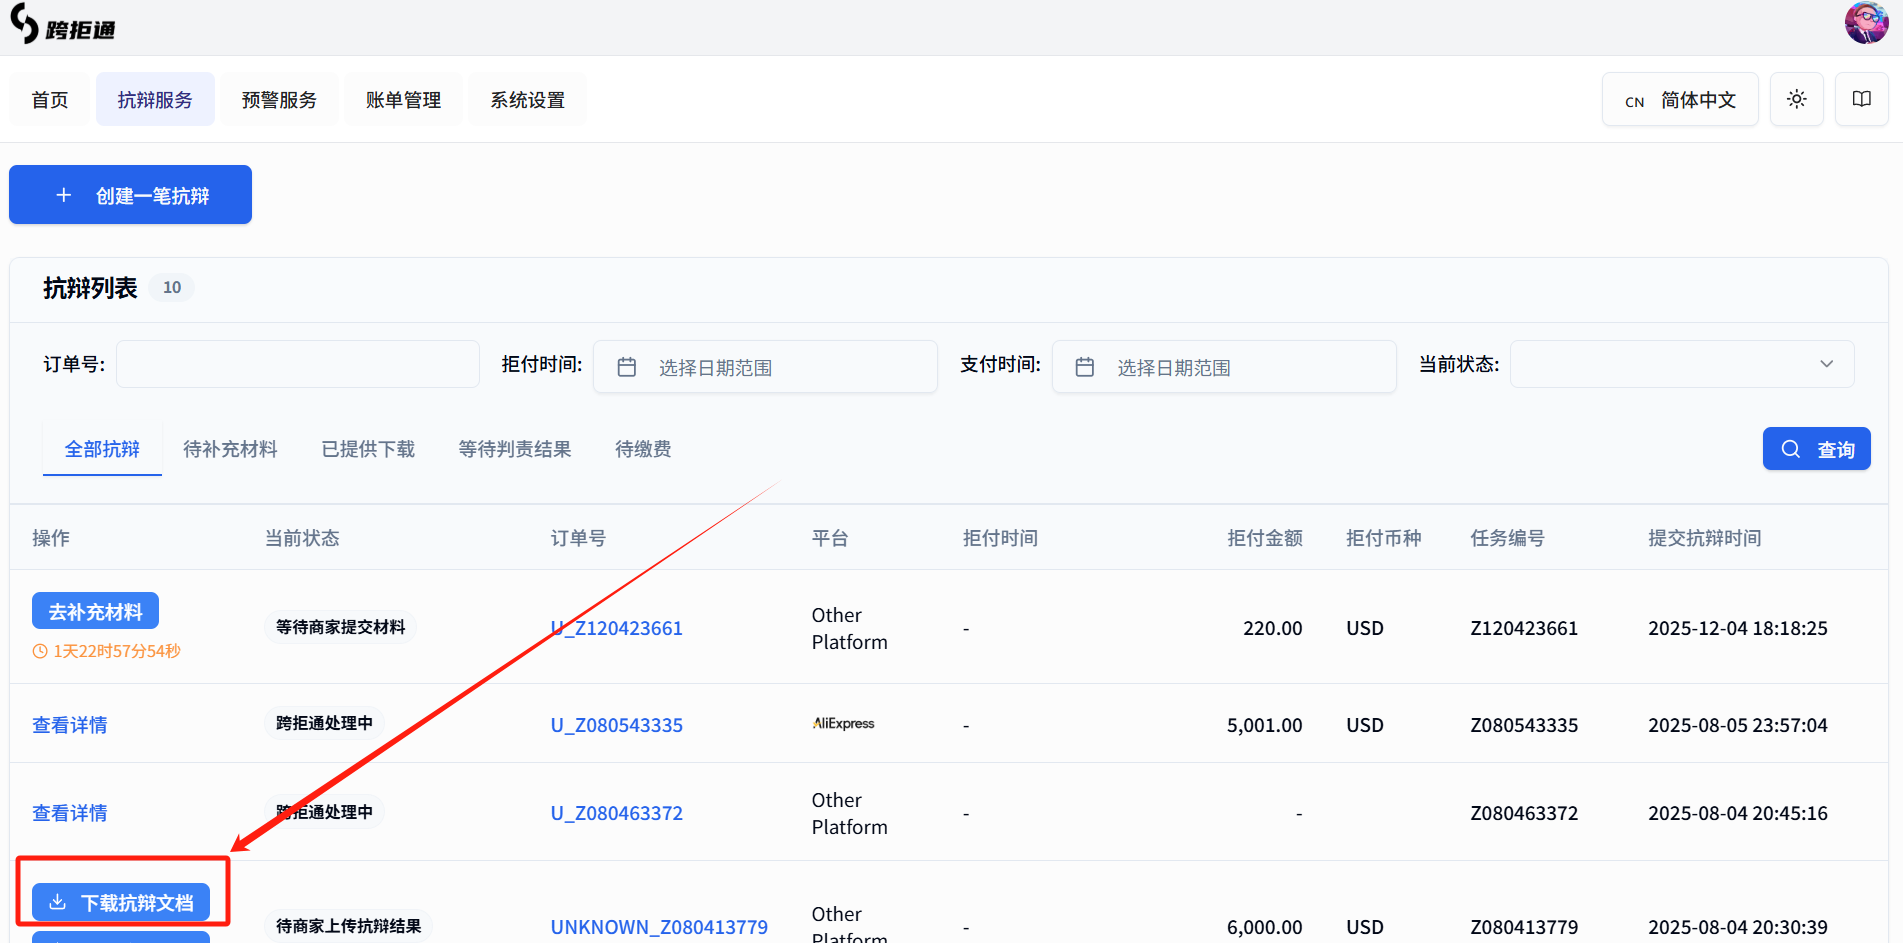The image size is (1903, 943).
Task: Click task number Z120423661
Action: coord(1524,628)
